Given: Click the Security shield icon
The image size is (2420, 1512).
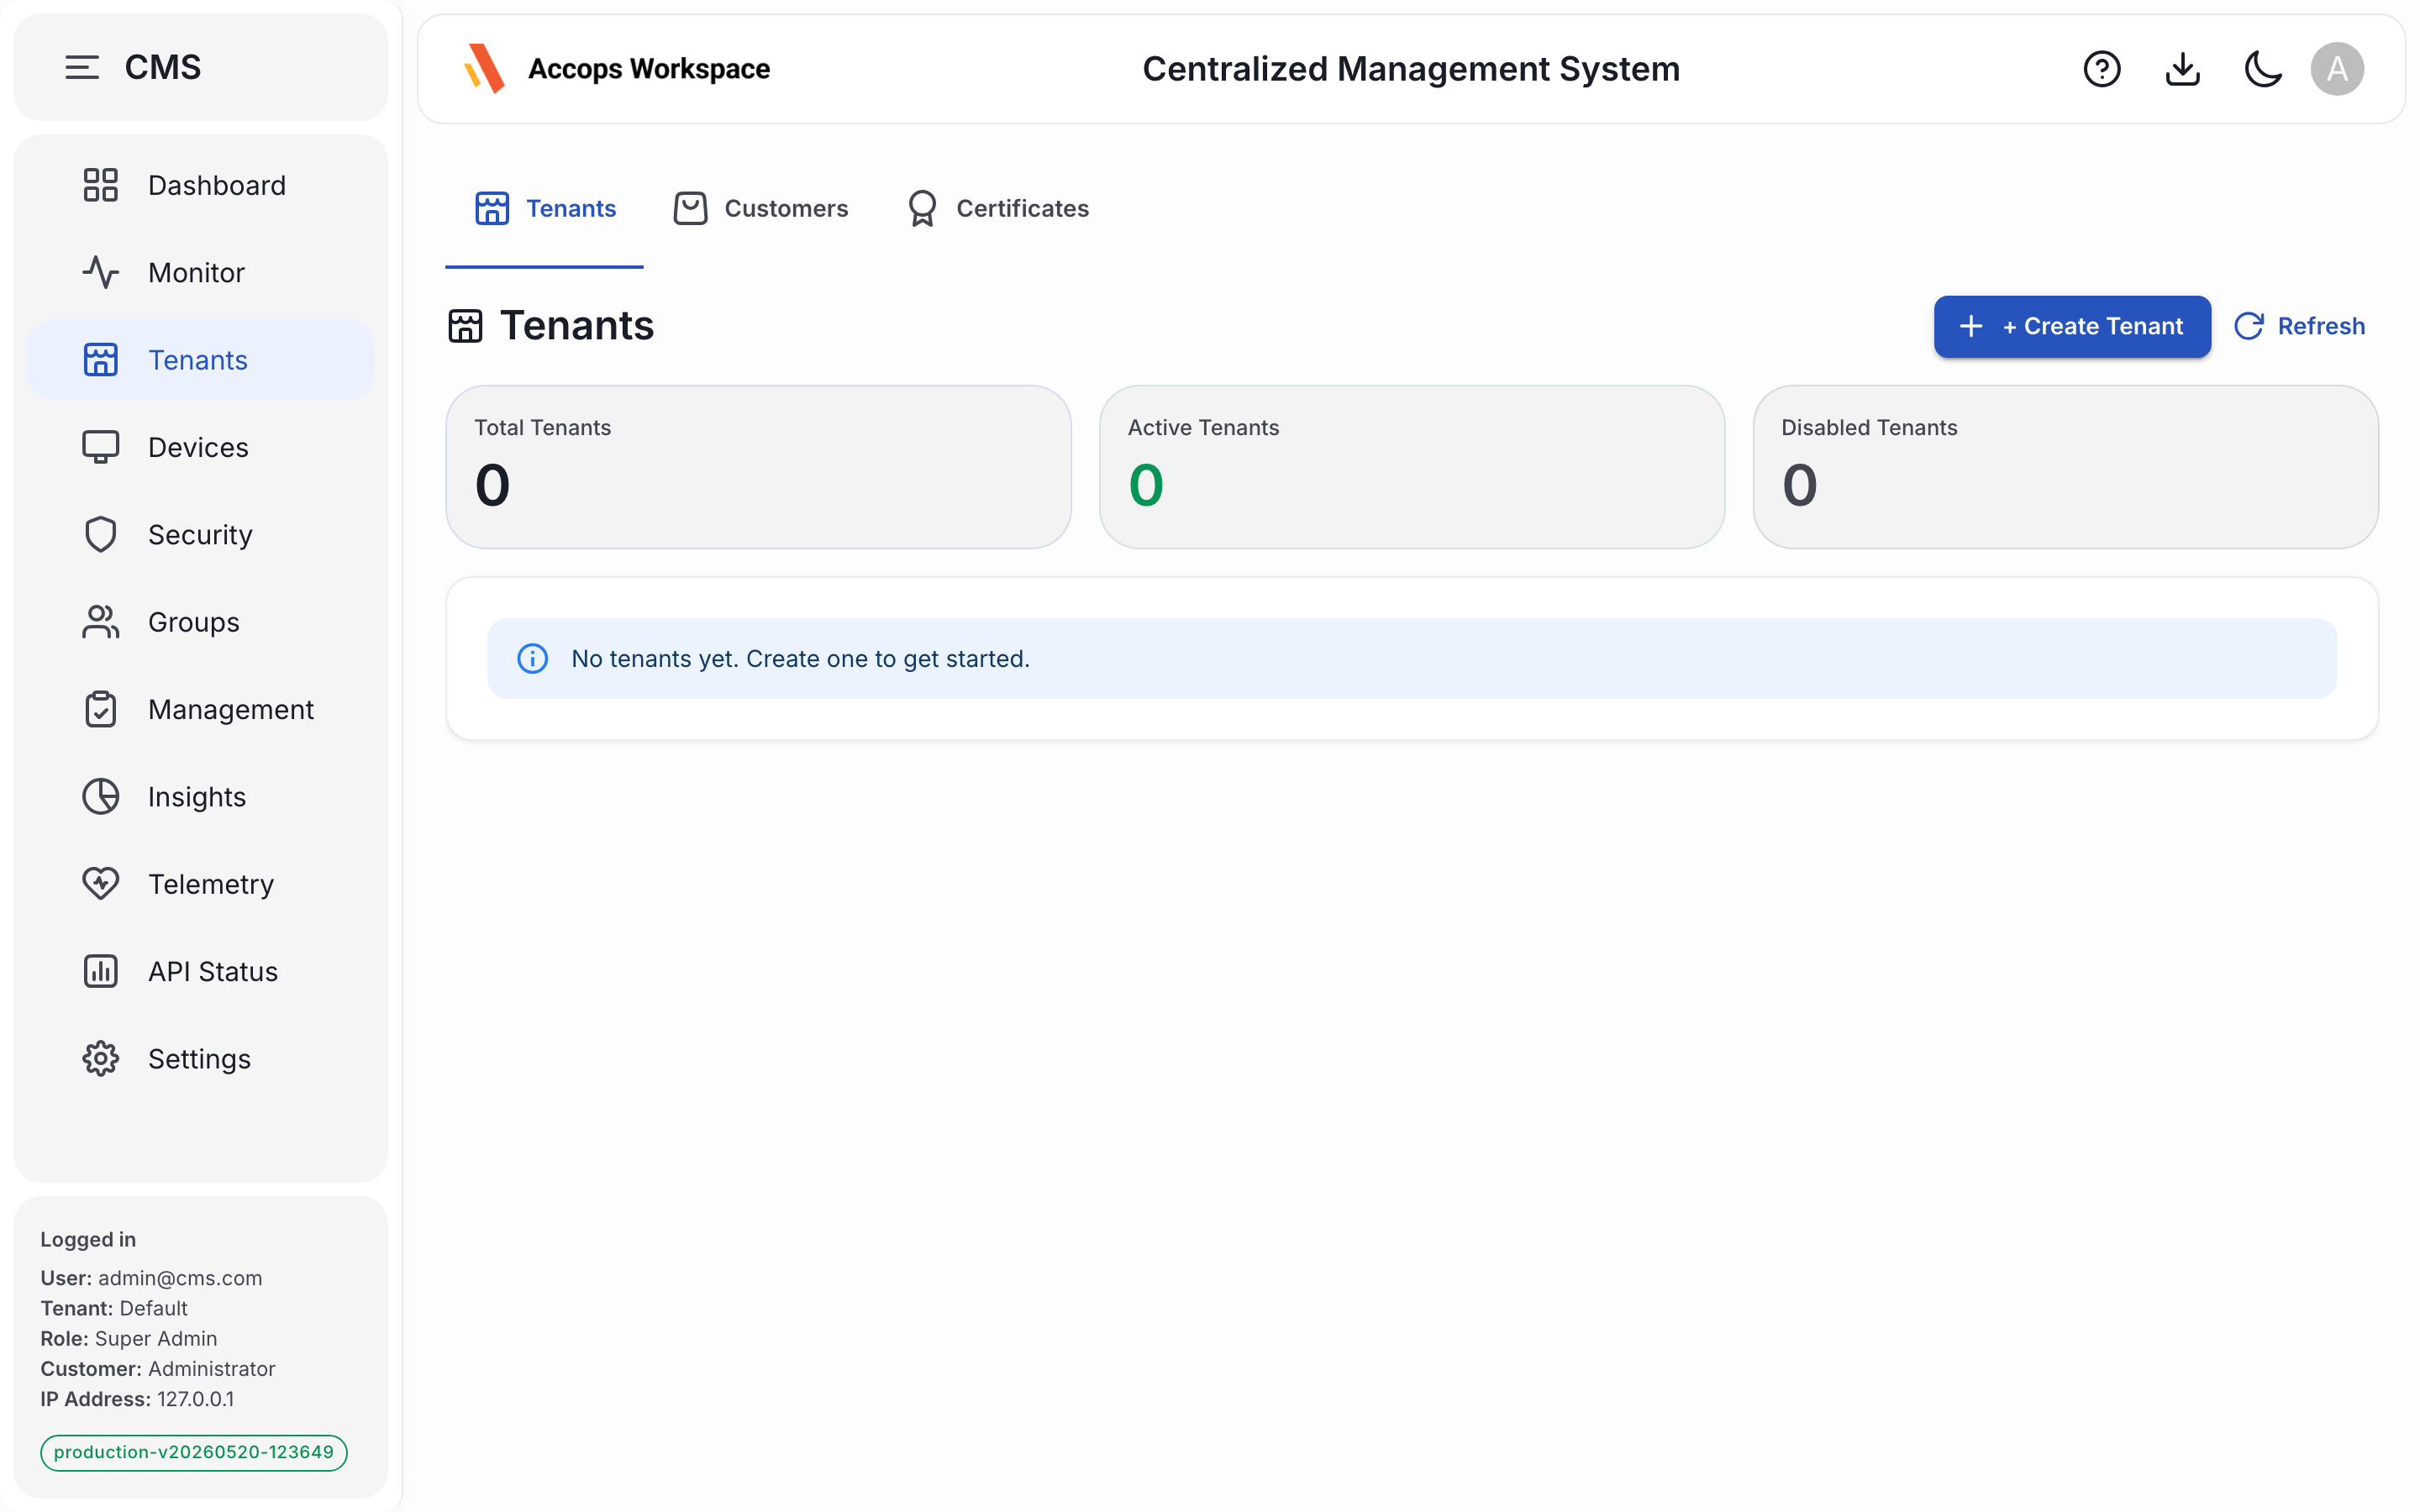Looking at the screenshot, I should point(100,534).
